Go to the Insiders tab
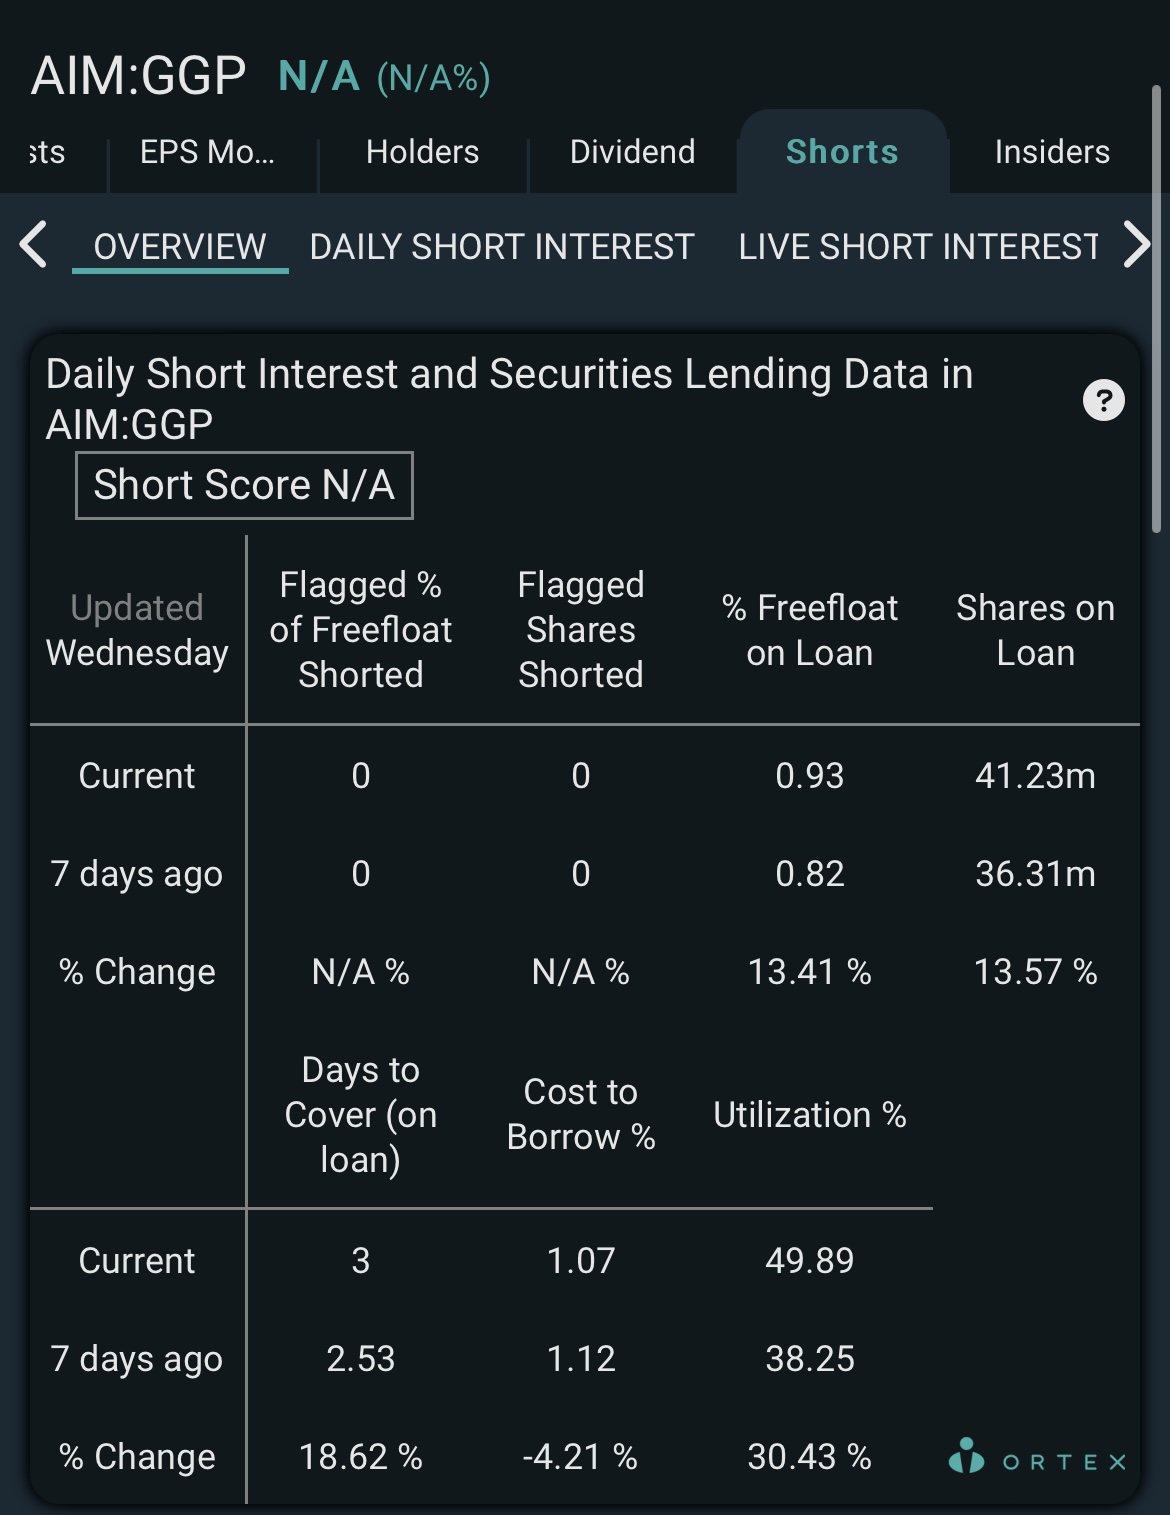1170x1515 pixels. 1052,152
